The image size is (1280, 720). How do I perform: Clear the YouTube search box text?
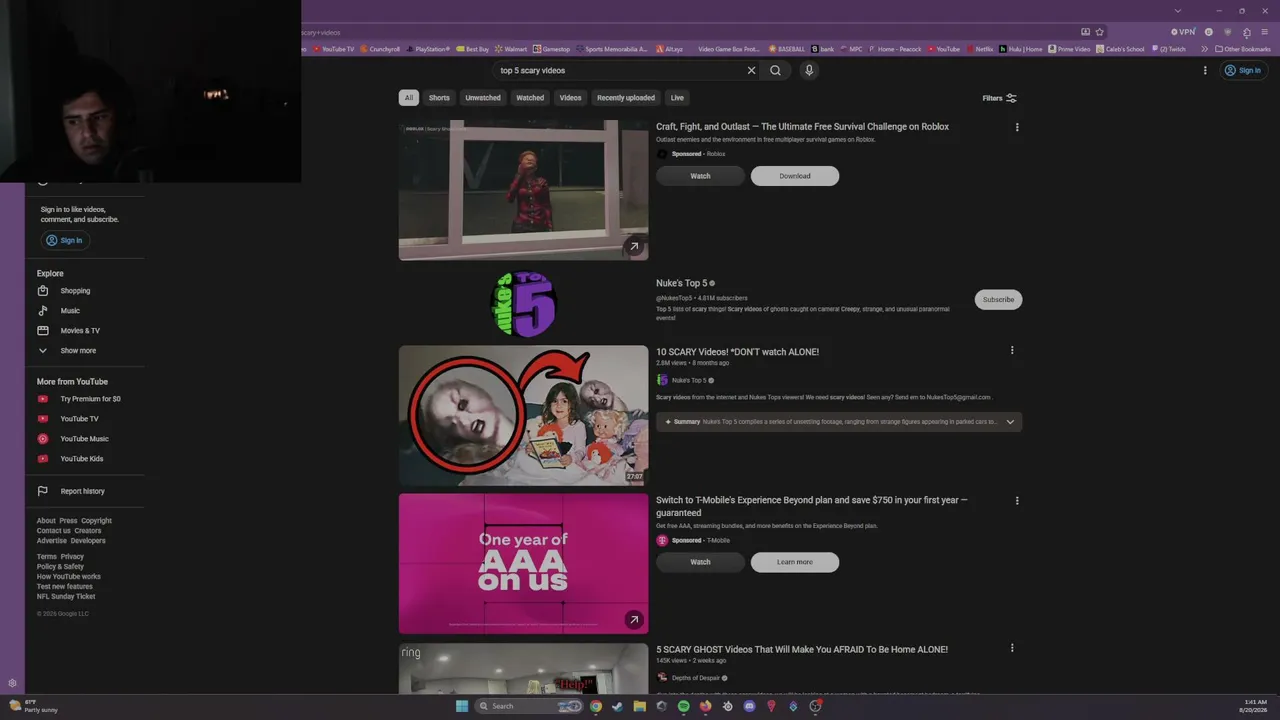[x=751, y=70]
